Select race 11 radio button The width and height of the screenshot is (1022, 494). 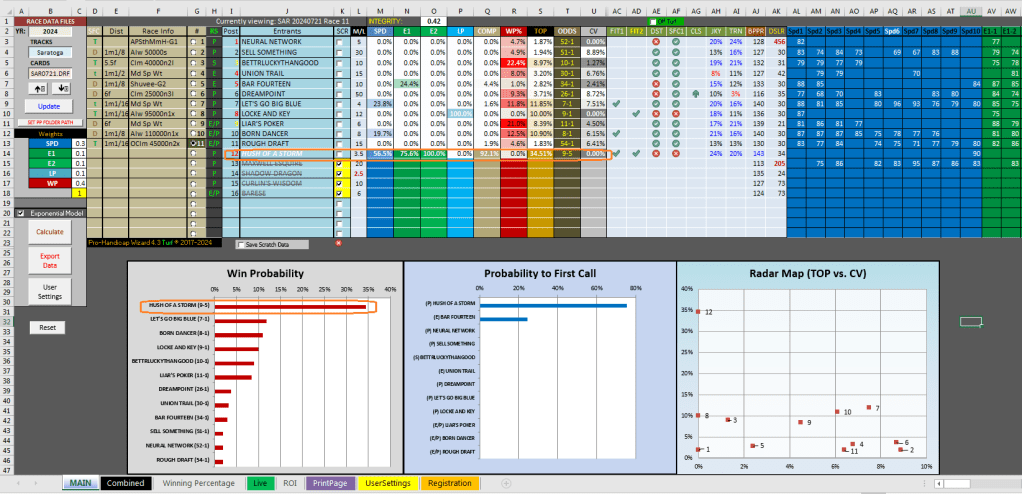(x=196, y=143)
